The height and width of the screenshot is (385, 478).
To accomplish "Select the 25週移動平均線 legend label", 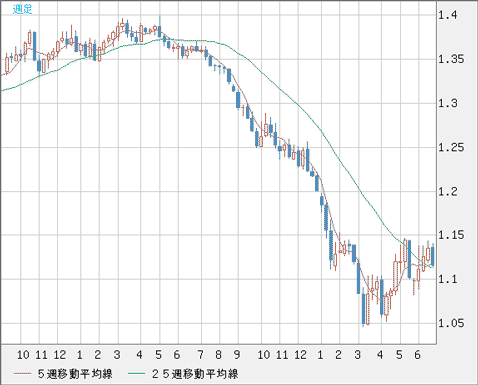I will [195, 374].
